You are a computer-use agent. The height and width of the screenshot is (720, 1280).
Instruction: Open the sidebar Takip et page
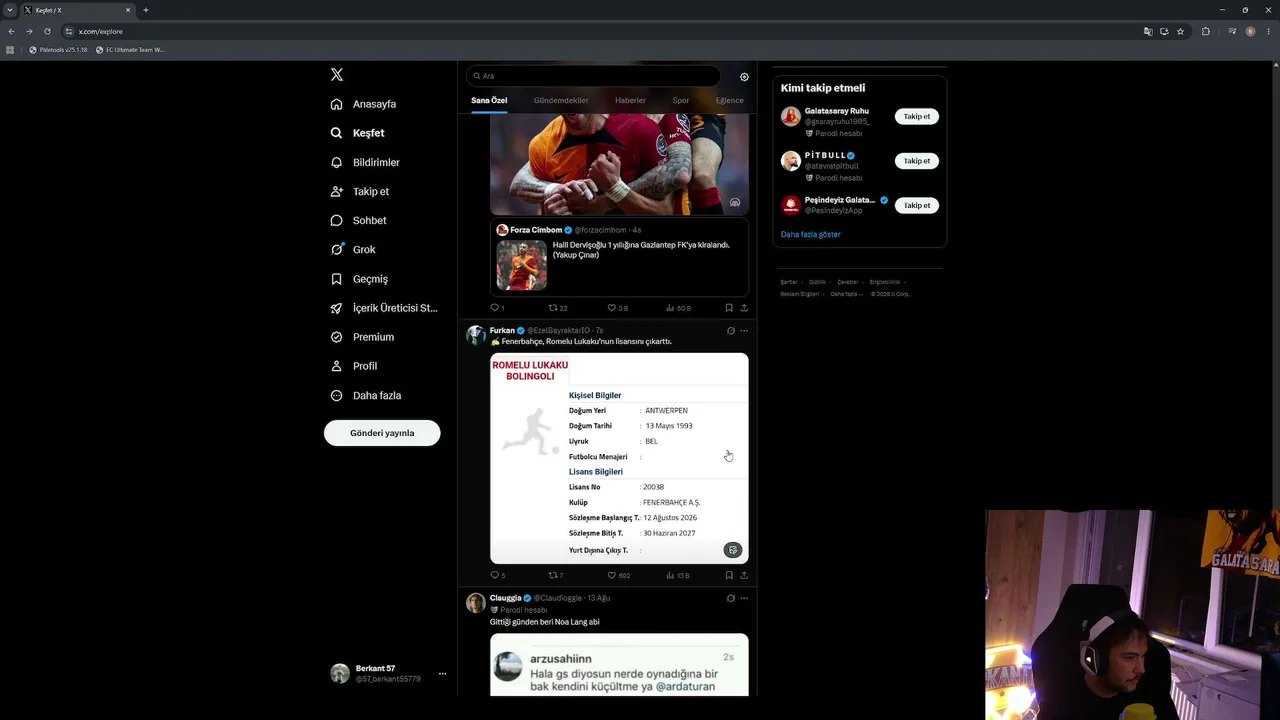(x=360, y=191)
